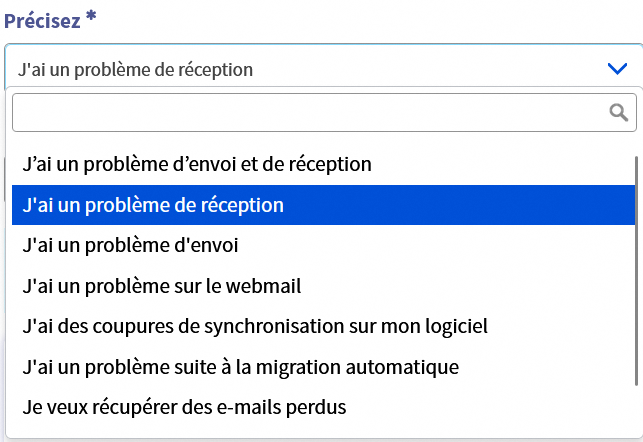
Task: Choose the migration automatique problem option
Action: 240,367
